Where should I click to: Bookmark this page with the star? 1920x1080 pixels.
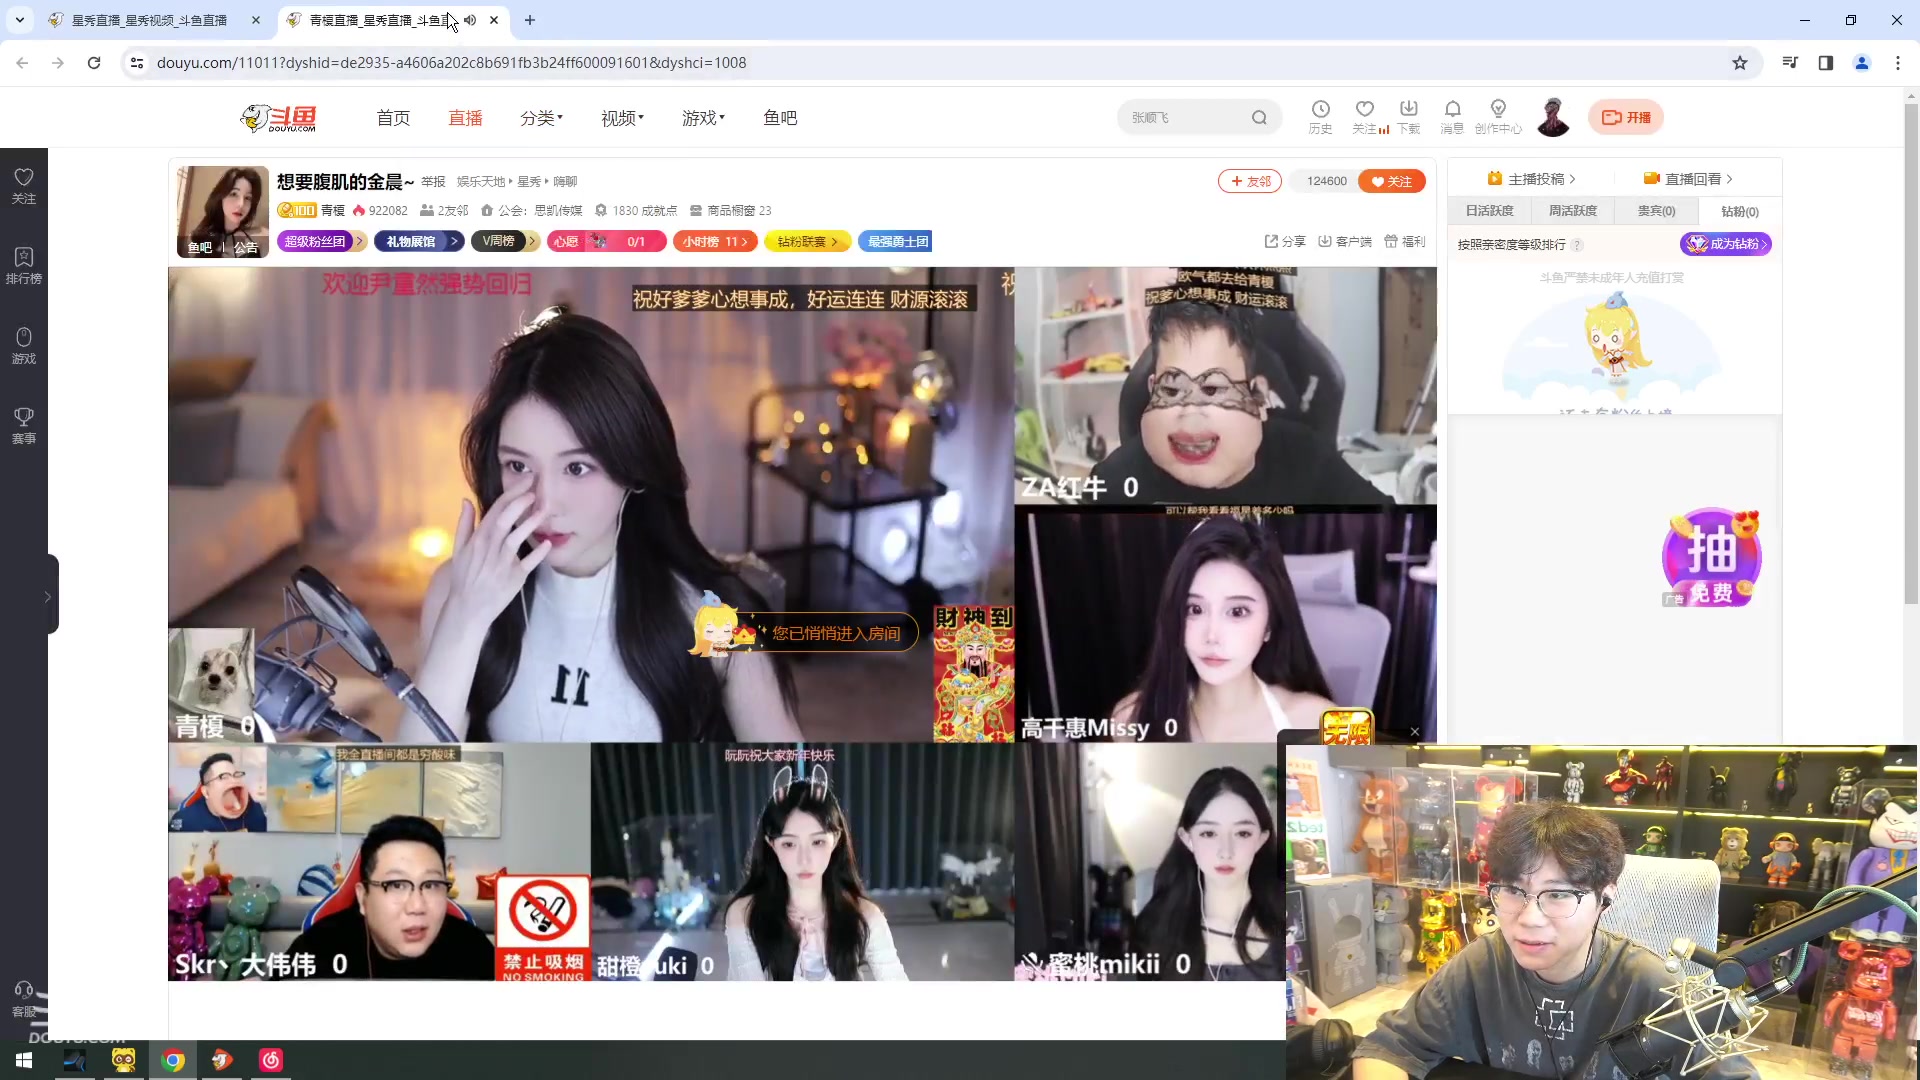pyautogui.click(x=1740, y=62)
